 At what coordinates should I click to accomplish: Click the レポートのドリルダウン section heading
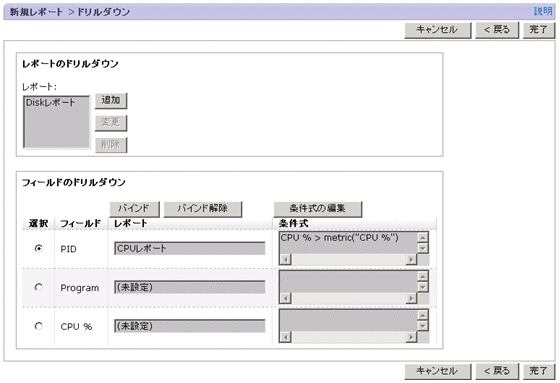pos(70,64)
